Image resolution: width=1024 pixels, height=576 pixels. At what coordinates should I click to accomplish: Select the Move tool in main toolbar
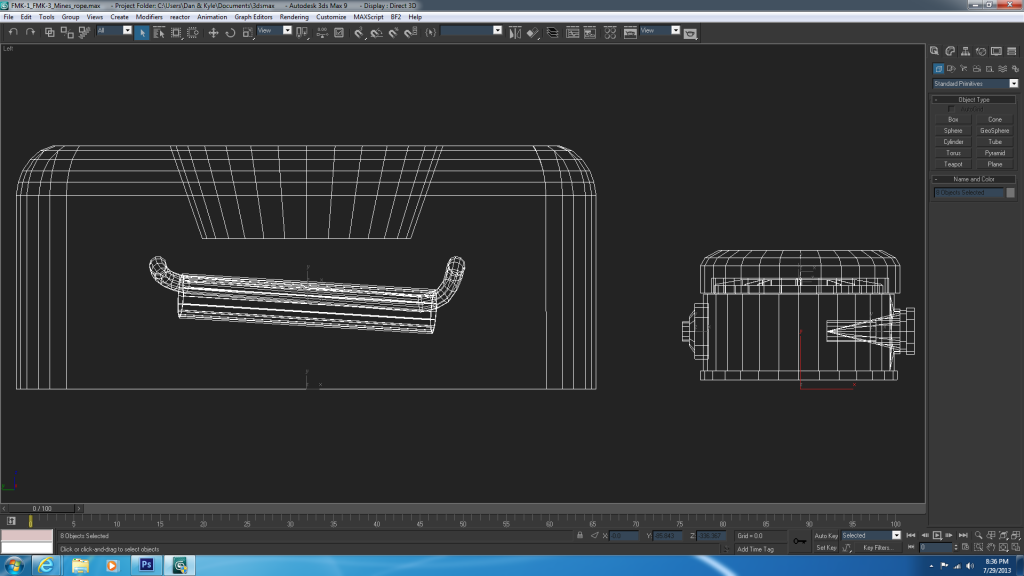[x=212, y=32]
